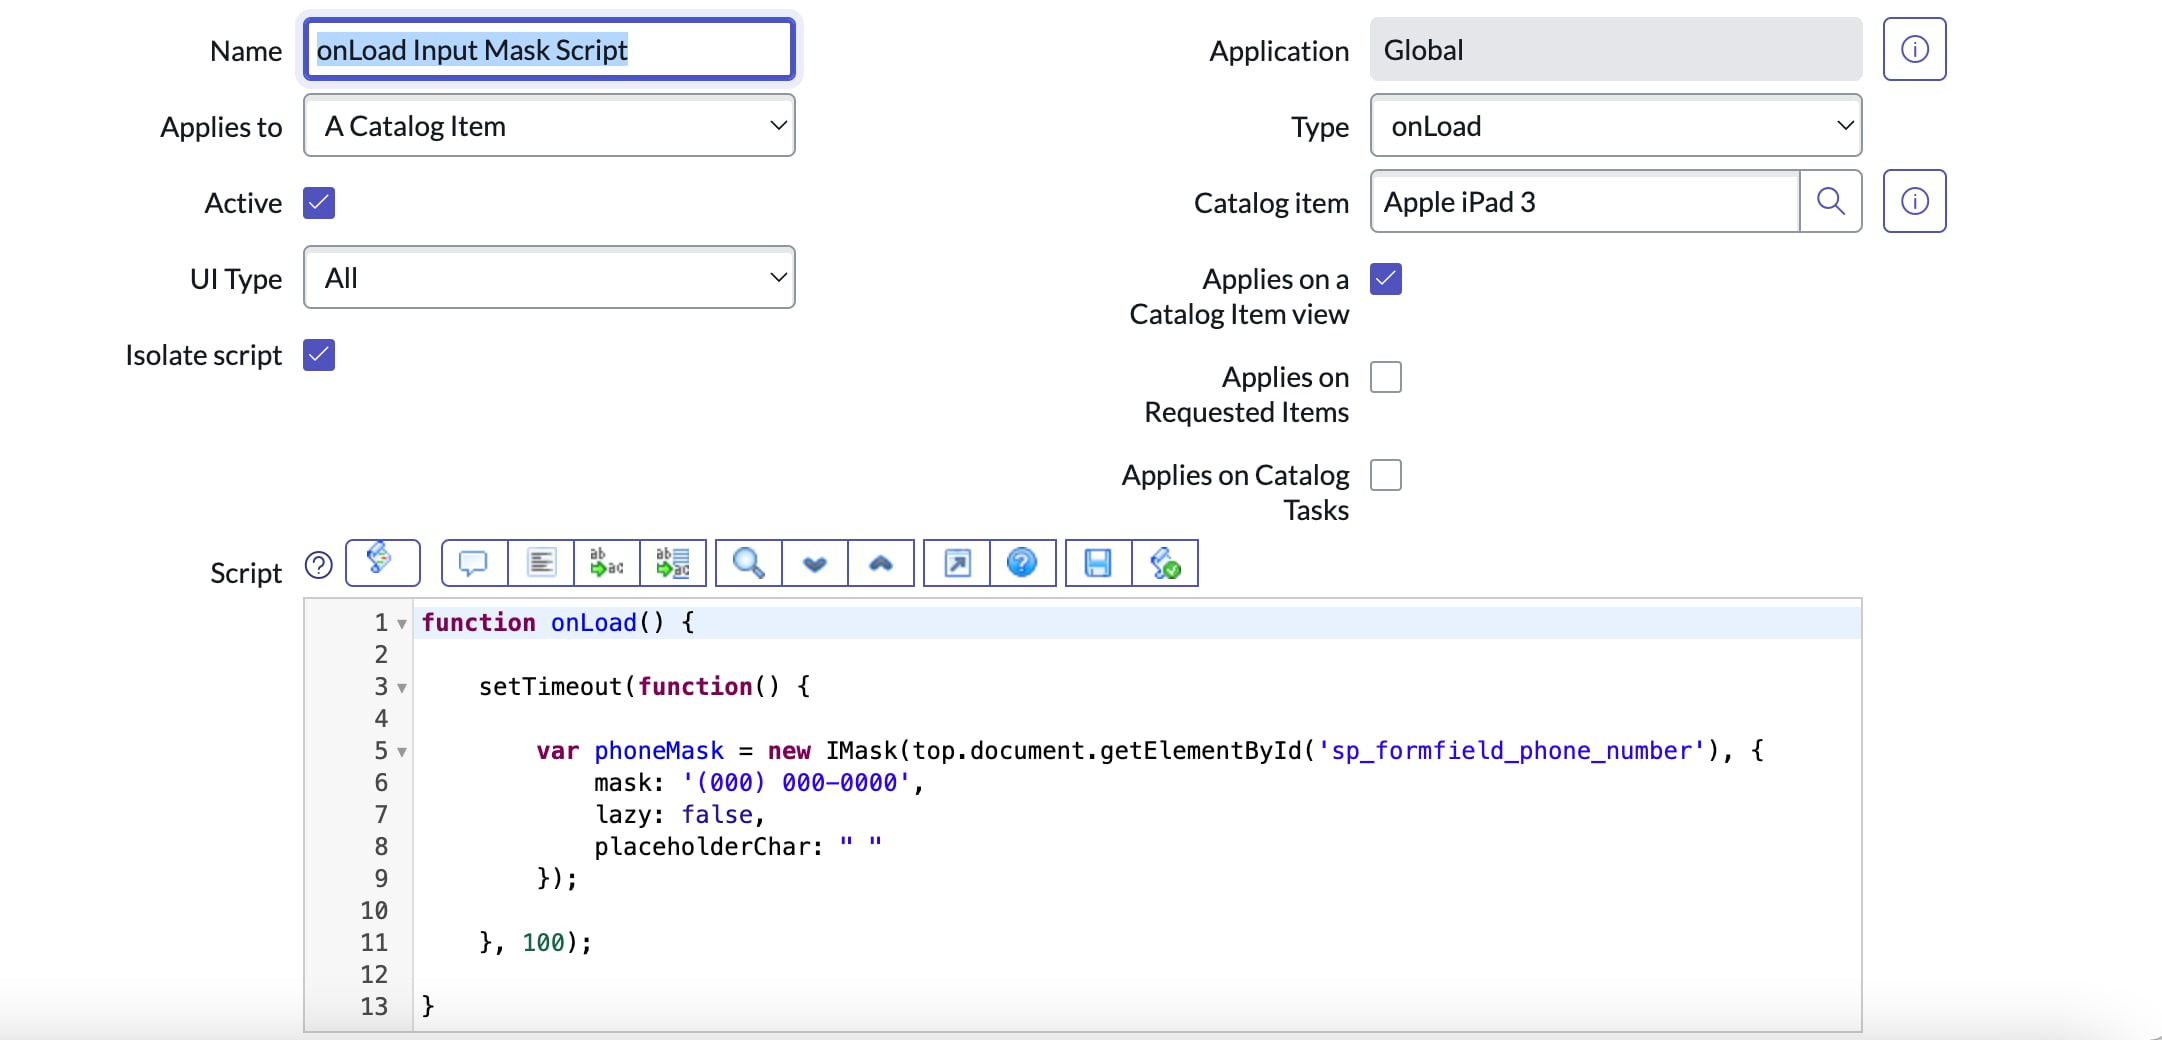Collapse code fold arrow at line 3
The height and width of the screenshot is (1040, 2162).
[402, 688]
